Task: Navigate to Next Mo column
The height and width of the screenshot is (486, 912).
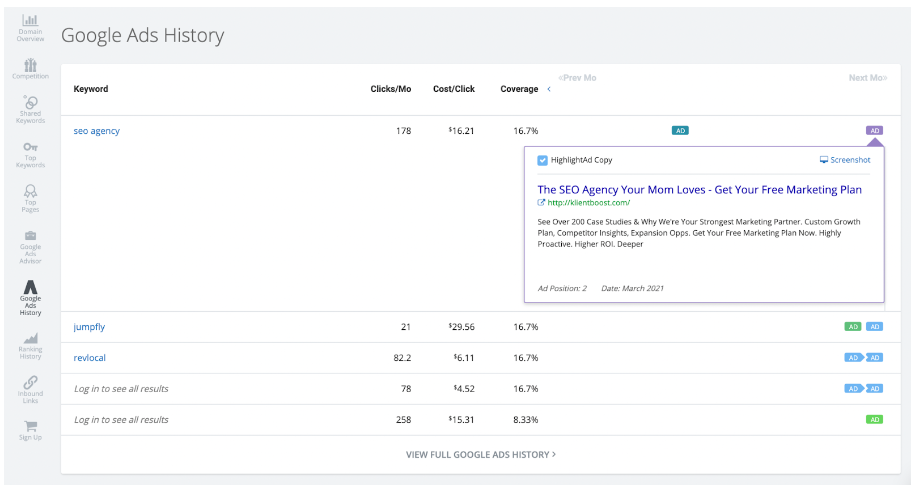Action: point(867,78)
